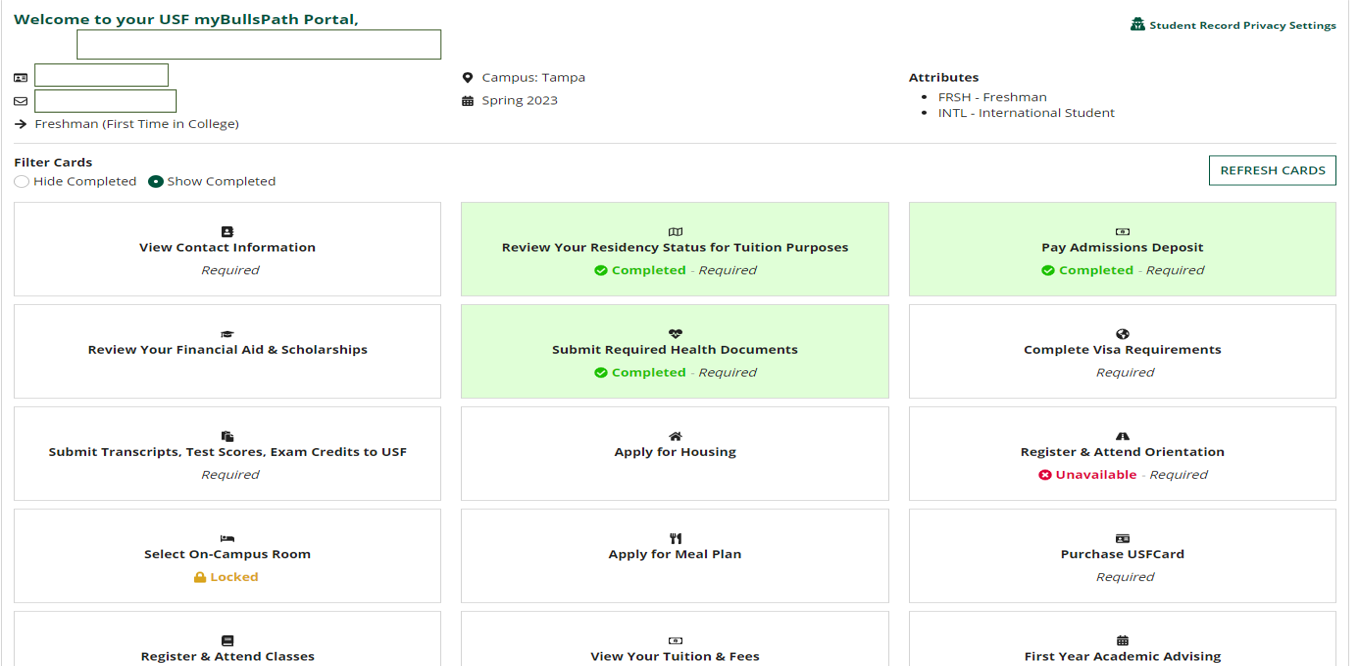The image size is (1352, 666).
Task: Click the 'Spring 2023' term text
Action: (x=520, y=100)
